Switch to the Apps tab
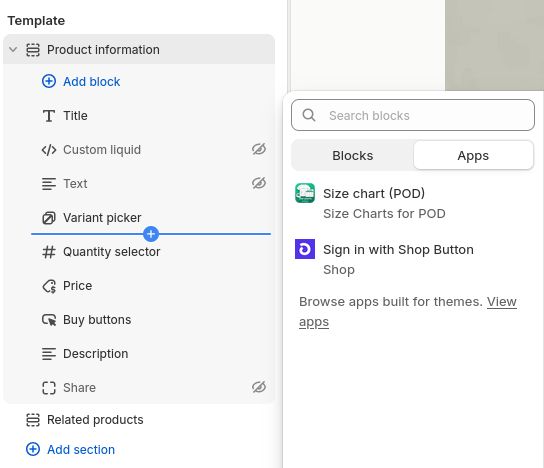The height and width of the screenshot is (468, 544). (473, 155)
